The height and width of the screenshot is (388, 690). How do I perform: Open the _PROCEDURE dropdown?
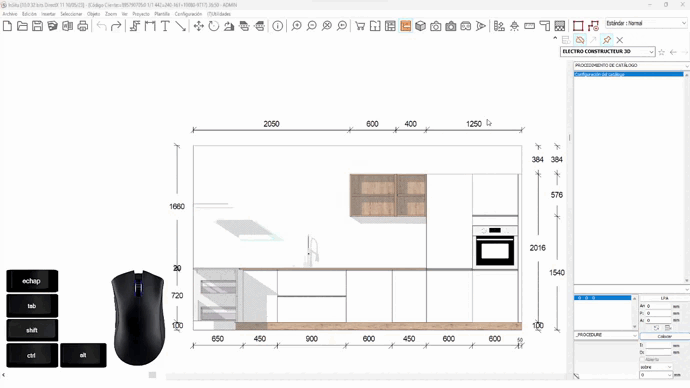(x=606, y=335)
